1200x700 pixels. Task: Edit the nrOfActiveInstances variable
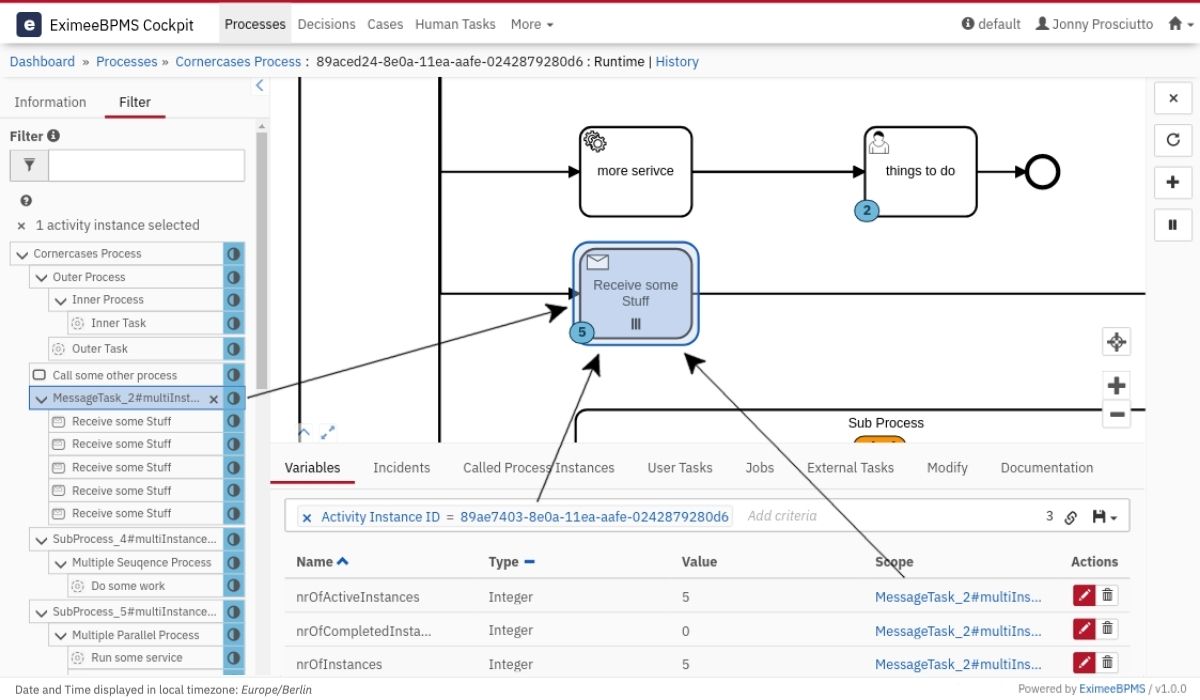coord(1084,595)
